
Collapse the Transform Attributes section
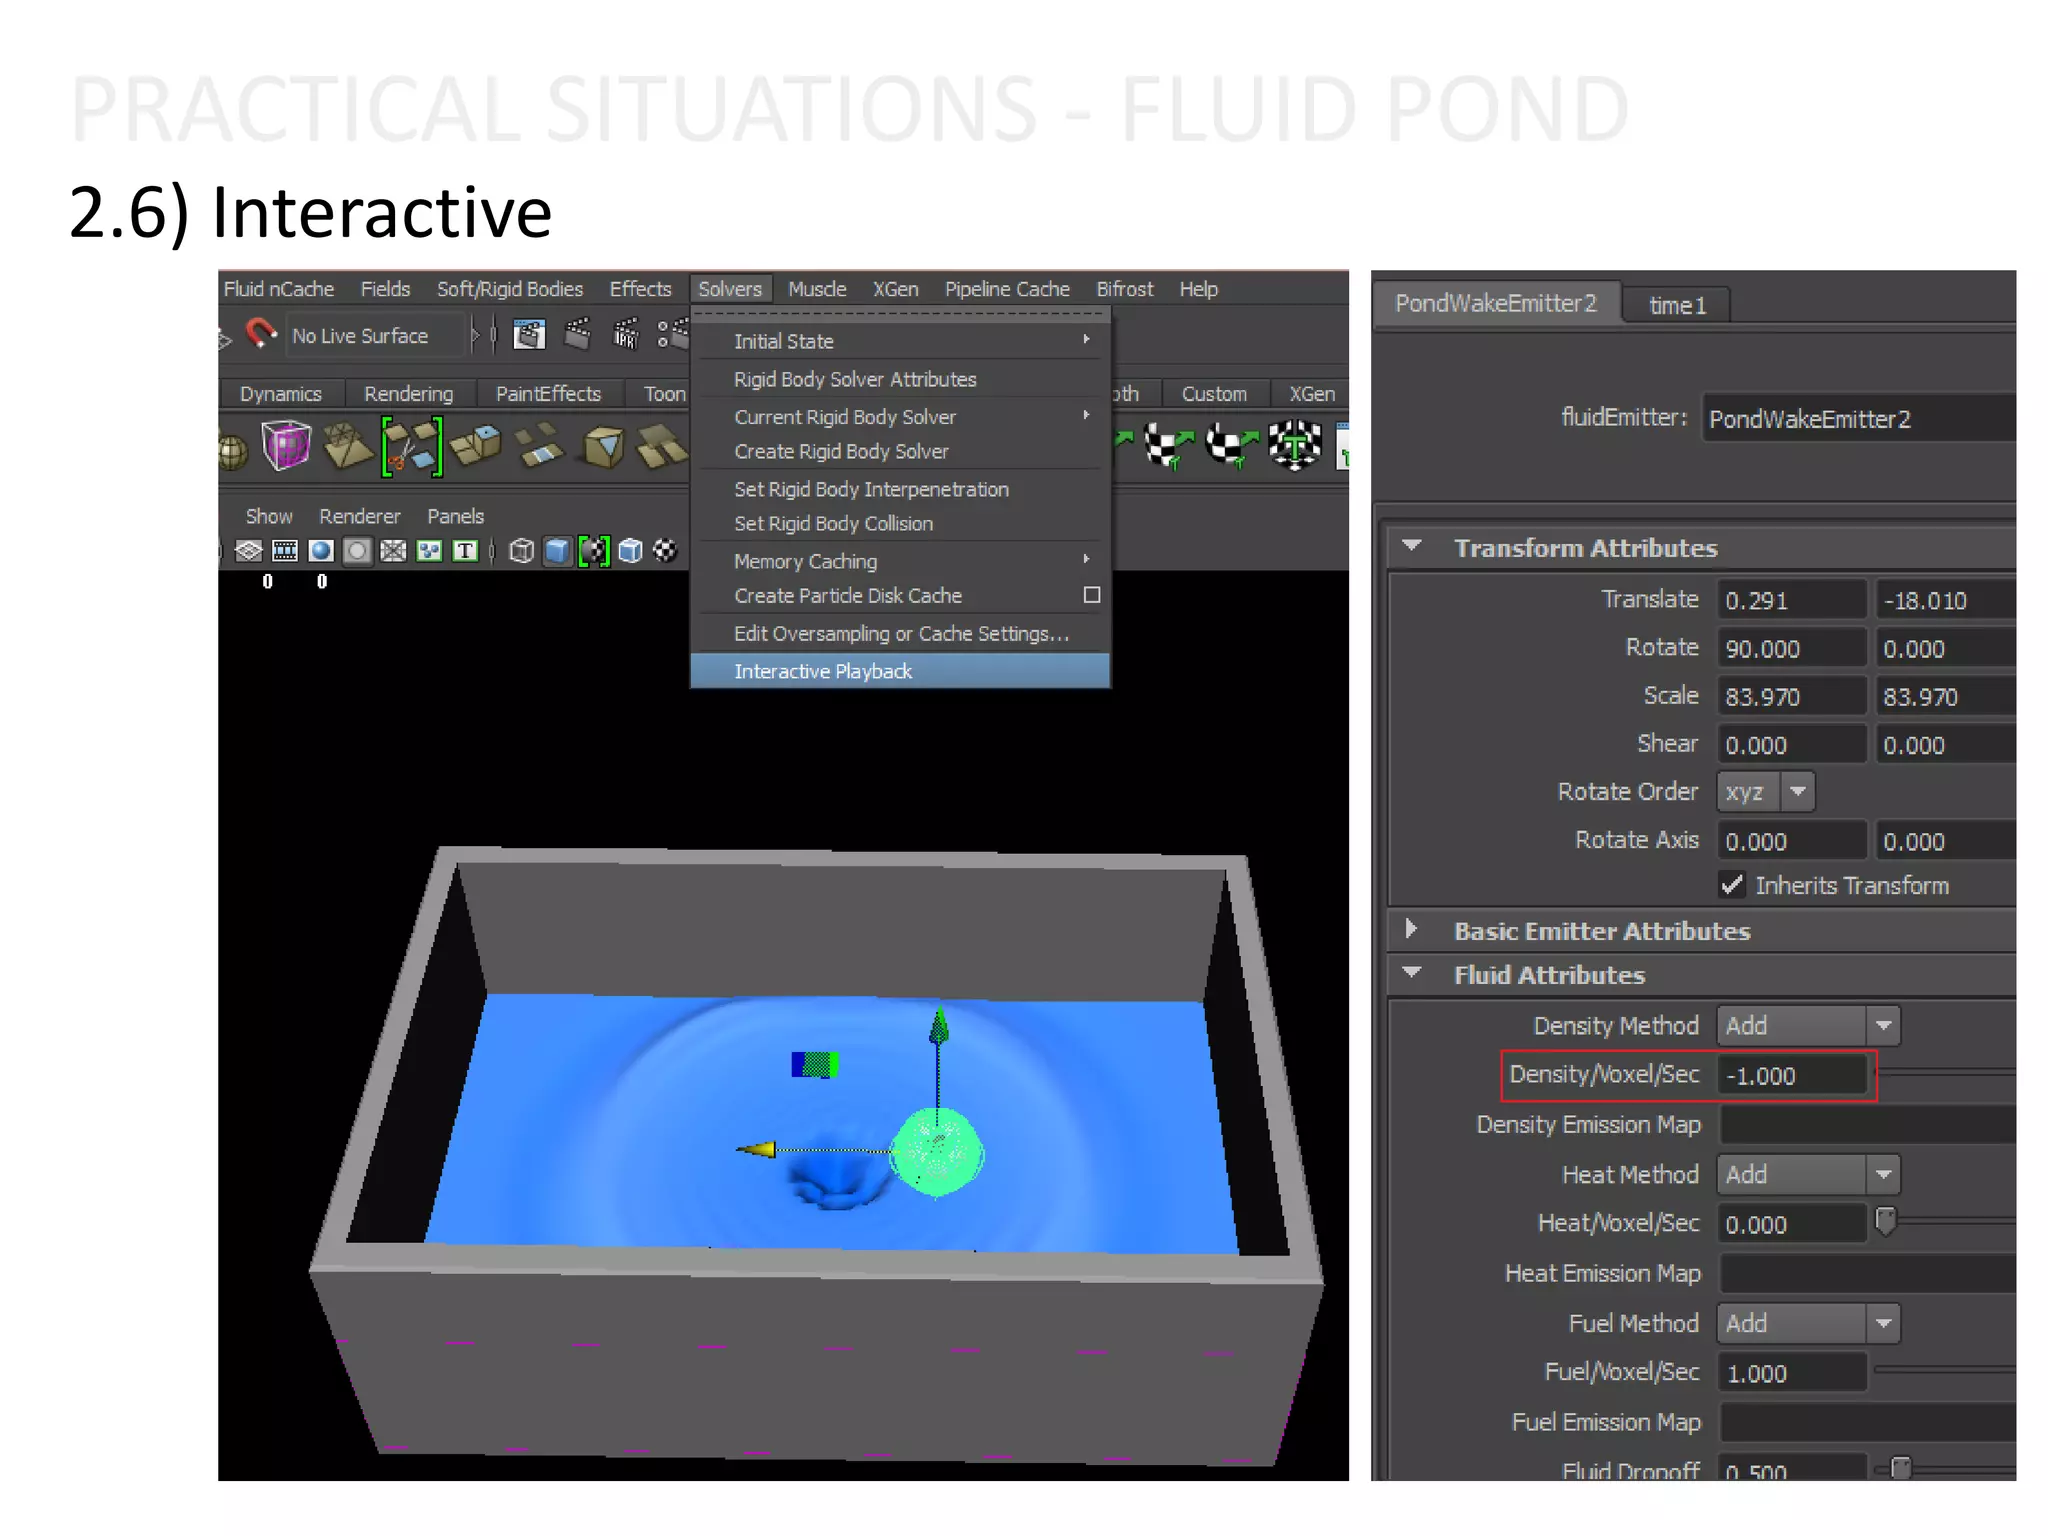tap(1412, 546)
